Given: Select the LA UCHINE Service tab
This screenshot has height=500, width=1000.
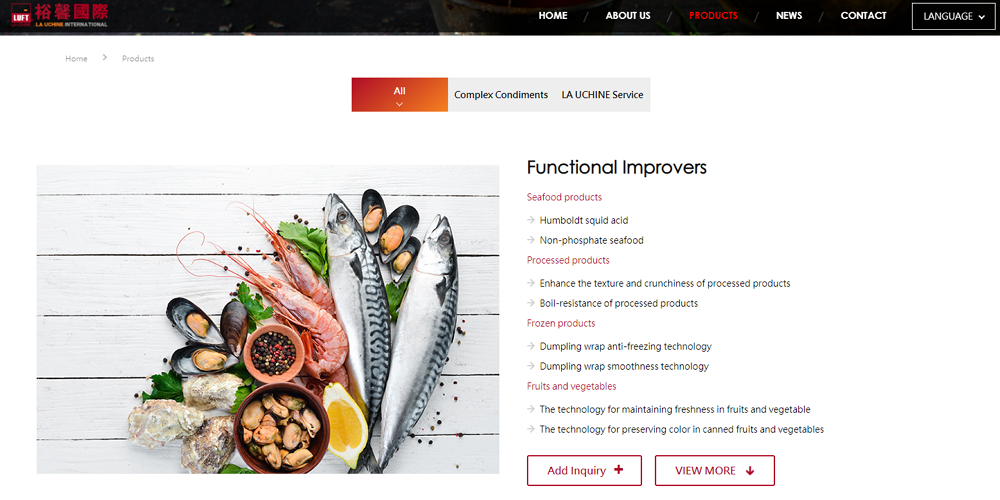Looking at the screenshot, I should point(602,94).
